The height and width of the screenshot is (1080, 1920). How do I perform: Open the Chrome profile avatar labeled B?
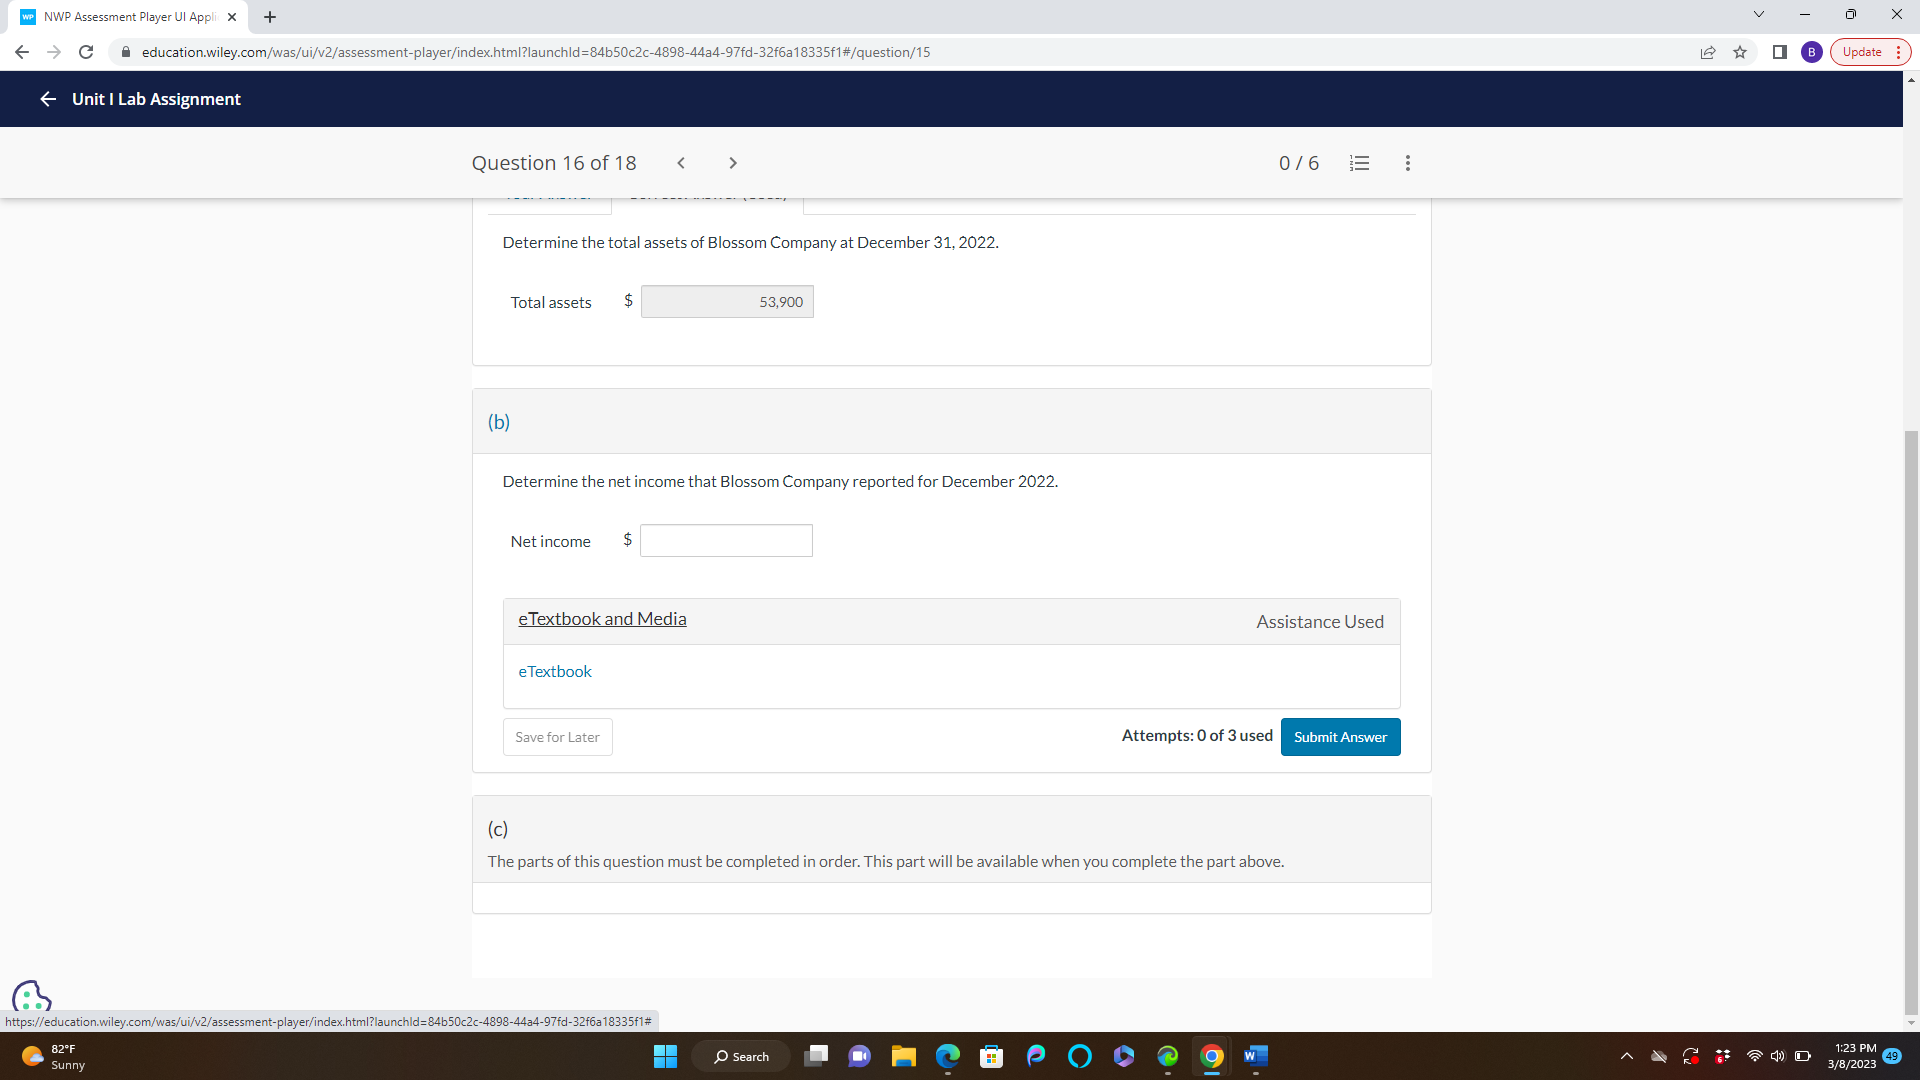[1811, 52]
